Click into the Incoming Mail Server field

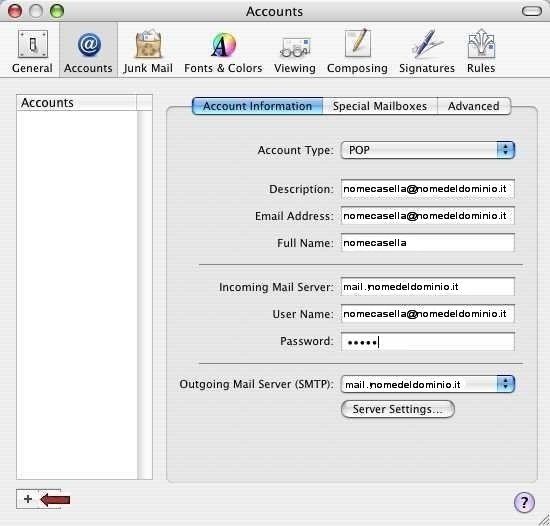click(428, 287)
